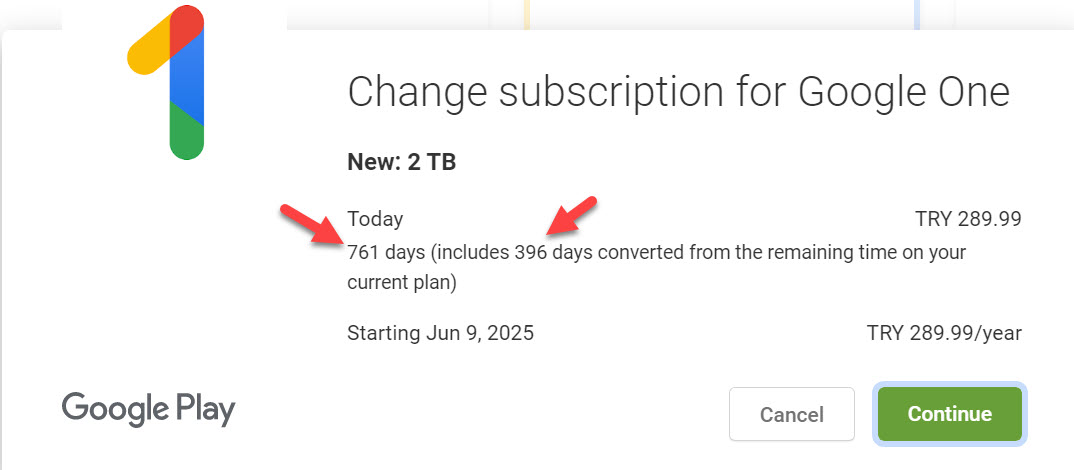Click the 'Starting Jun 9, 2025' line
1074x470 pixels.
(440, 333)
